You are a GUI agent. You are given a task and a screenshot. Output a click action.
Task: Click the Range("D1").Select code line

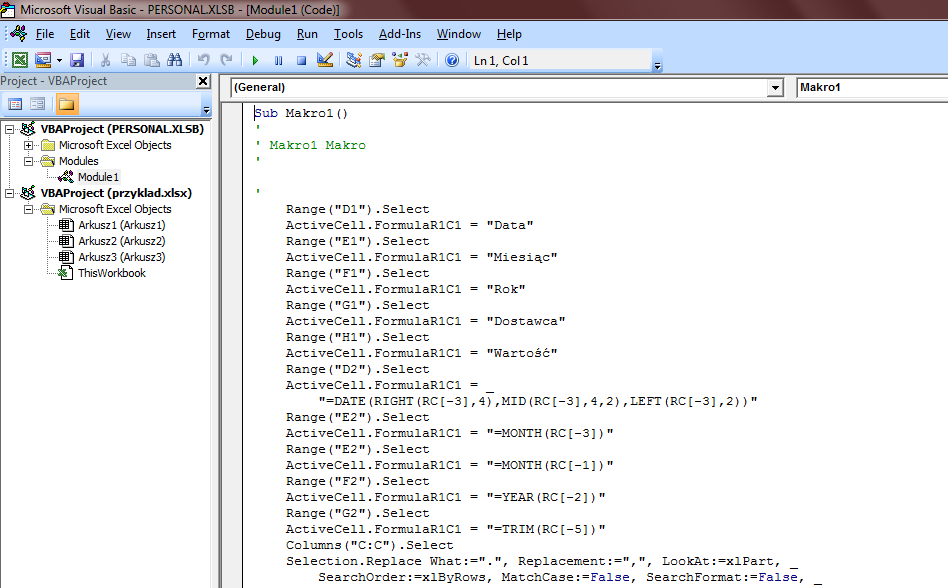357,209
